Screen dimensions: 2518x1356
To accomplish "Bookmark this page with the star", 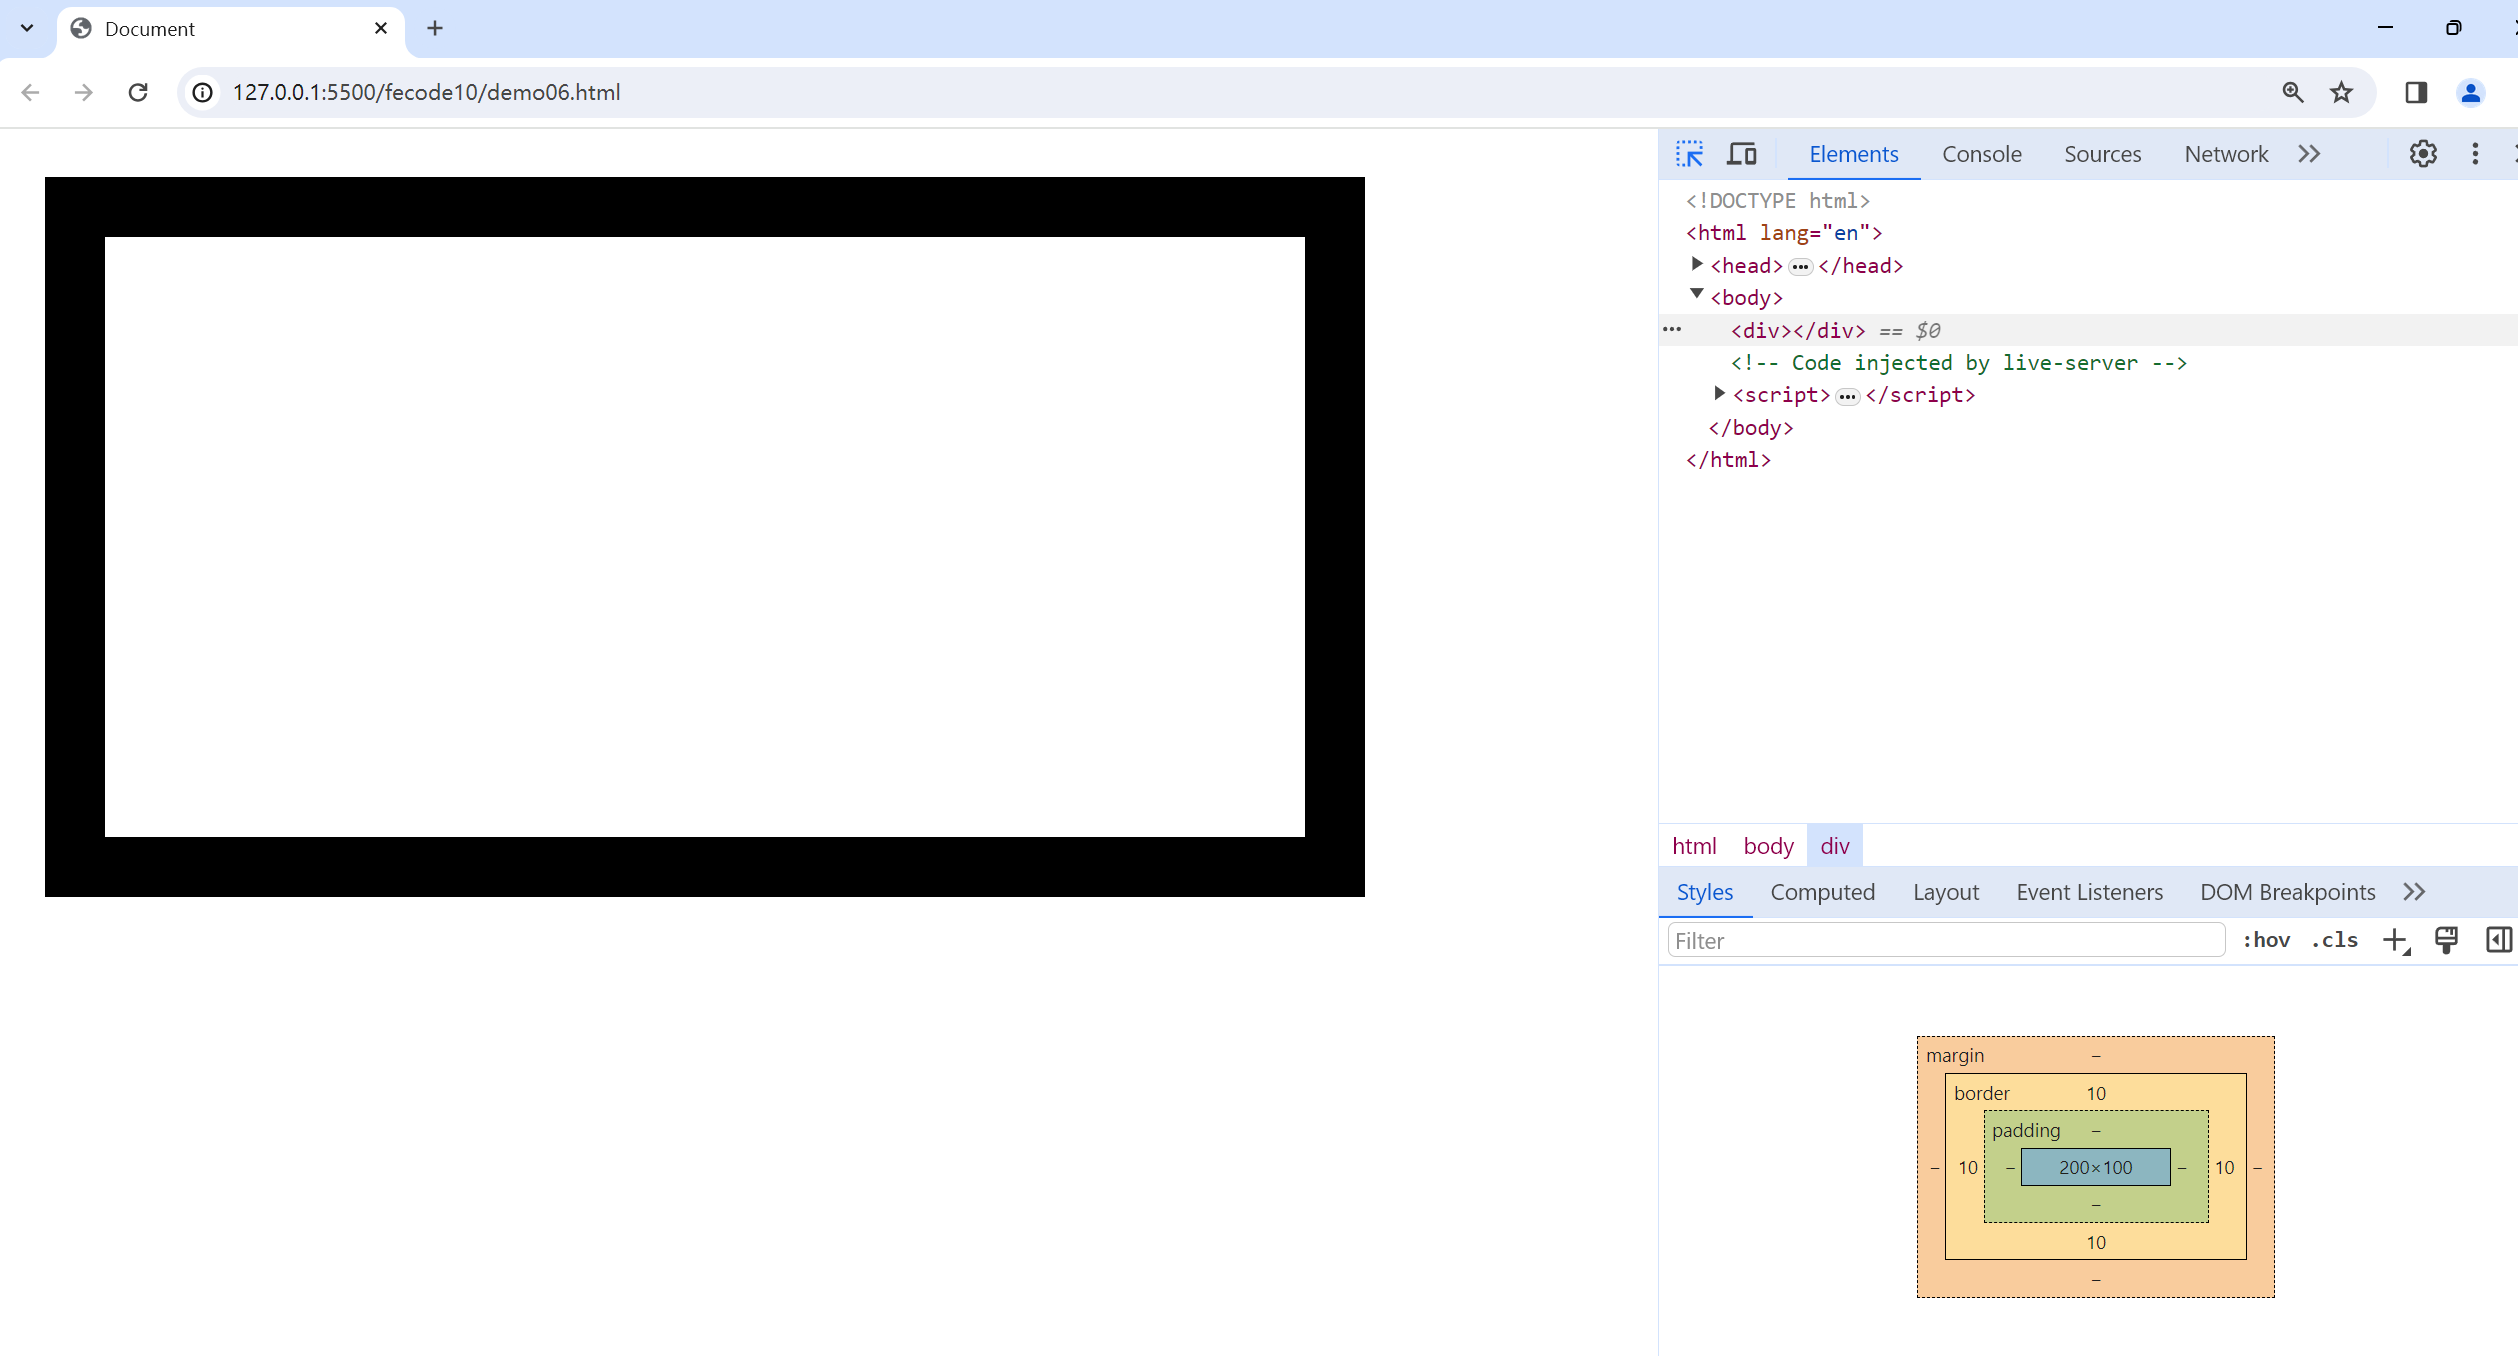I will pyautogui.click(x=2342, y=92).
